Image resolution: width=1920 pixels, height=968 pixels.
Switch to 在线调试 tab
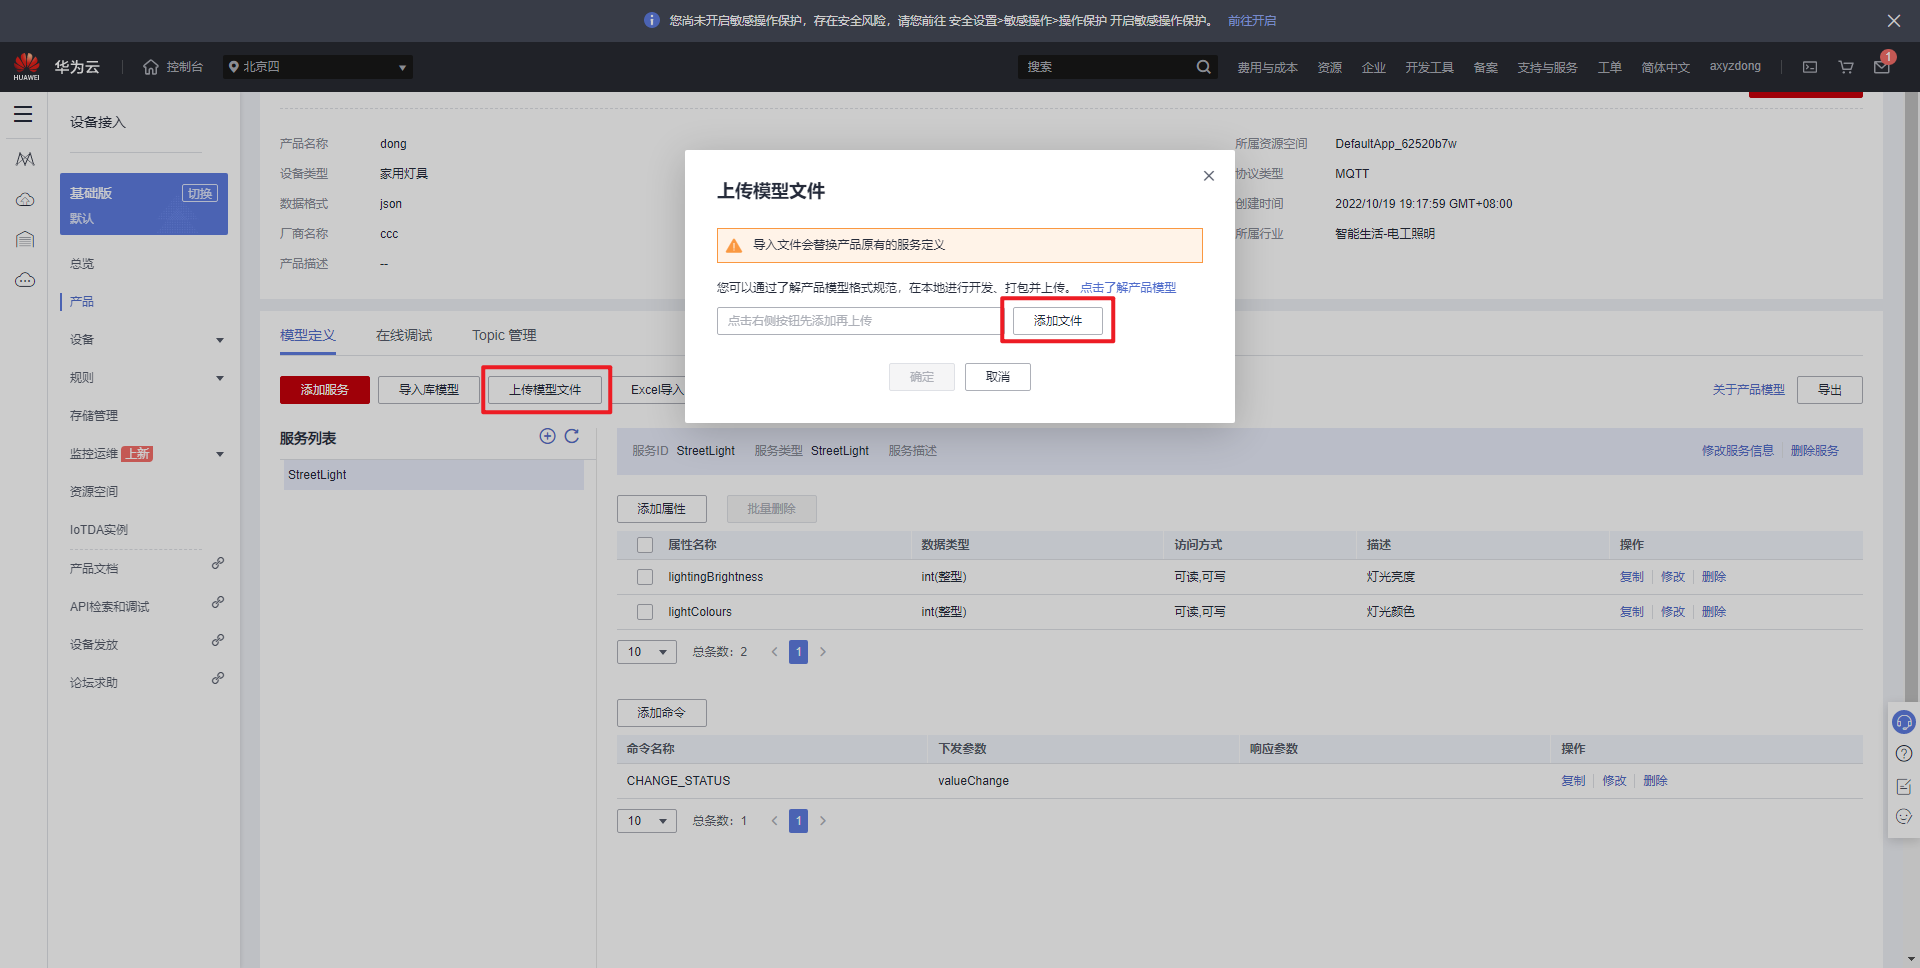404,335
